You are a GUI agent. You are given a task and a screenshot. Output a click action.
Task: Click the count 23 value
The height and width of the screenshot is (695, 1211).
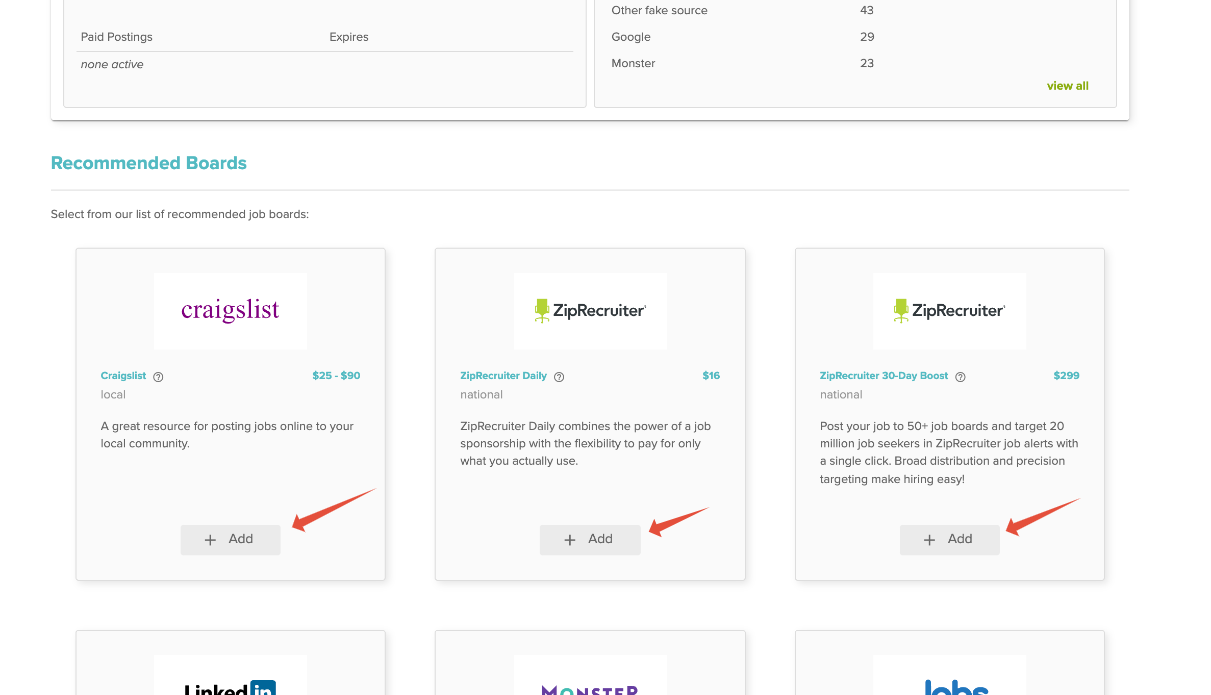(867, 63)
